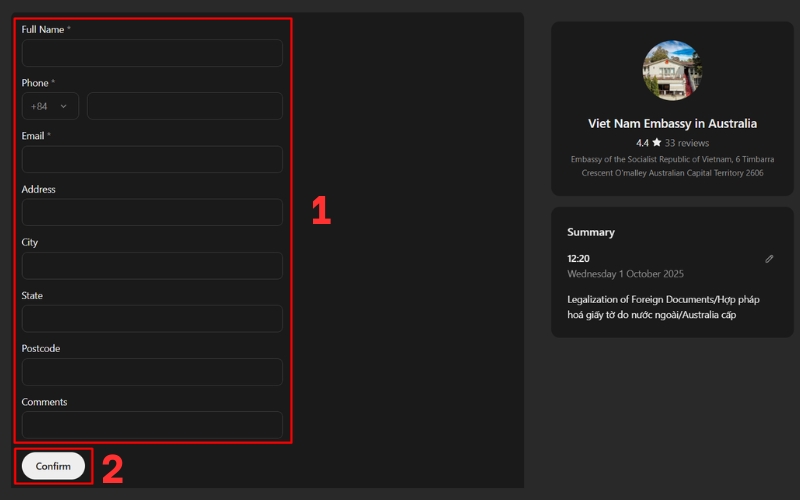The height and width of the screenshot is (500, 800).
Task: Focus the phone number text box
Action: 184,106
